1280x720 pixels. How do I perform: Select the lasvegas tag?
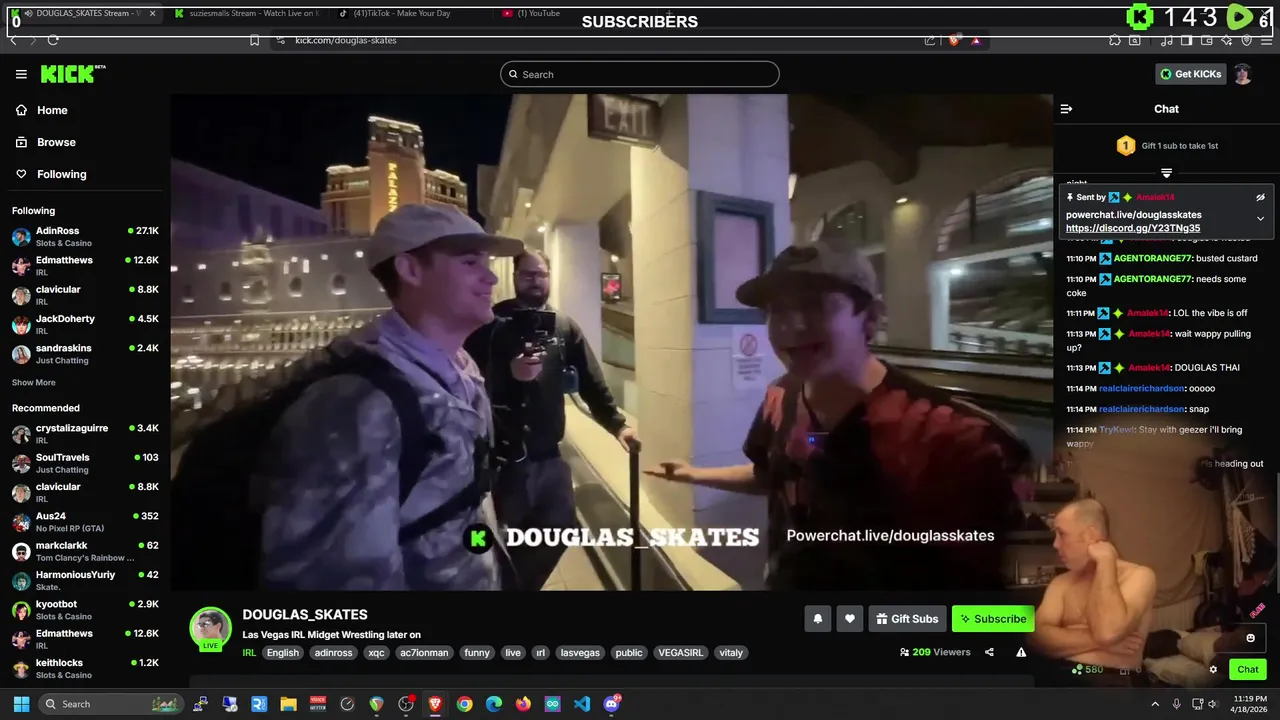tap(580, 653)
